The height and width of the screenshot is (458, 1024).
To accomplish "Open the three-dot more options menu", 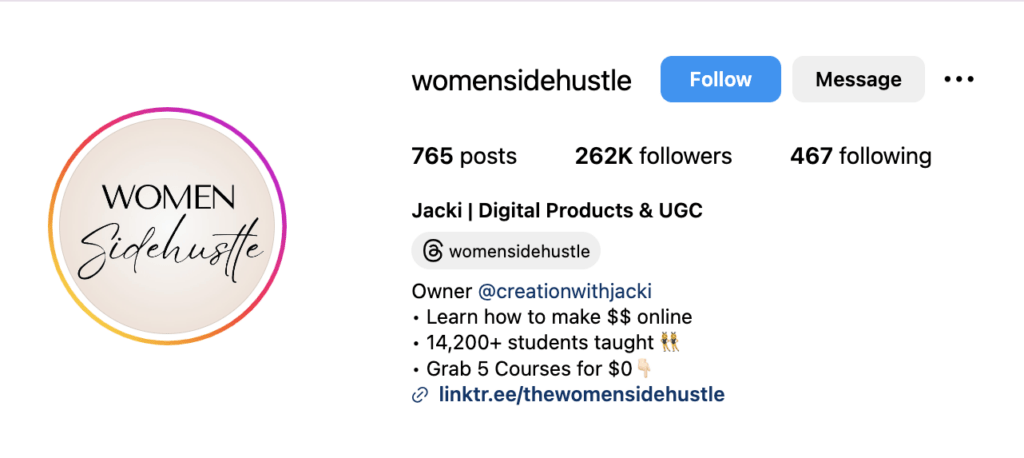I will pos(959,79).
